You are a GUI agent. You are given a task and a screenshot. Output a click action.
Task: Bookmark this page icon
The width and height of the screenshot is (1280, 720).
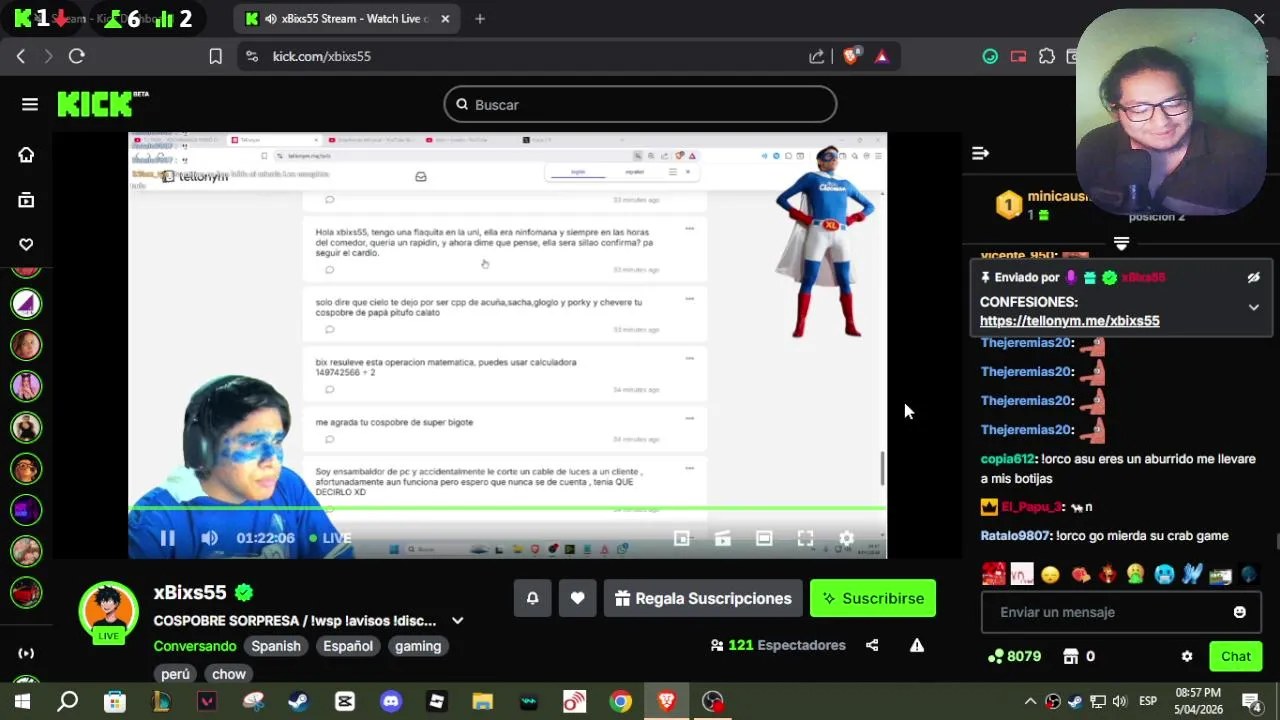coord(215,57)
